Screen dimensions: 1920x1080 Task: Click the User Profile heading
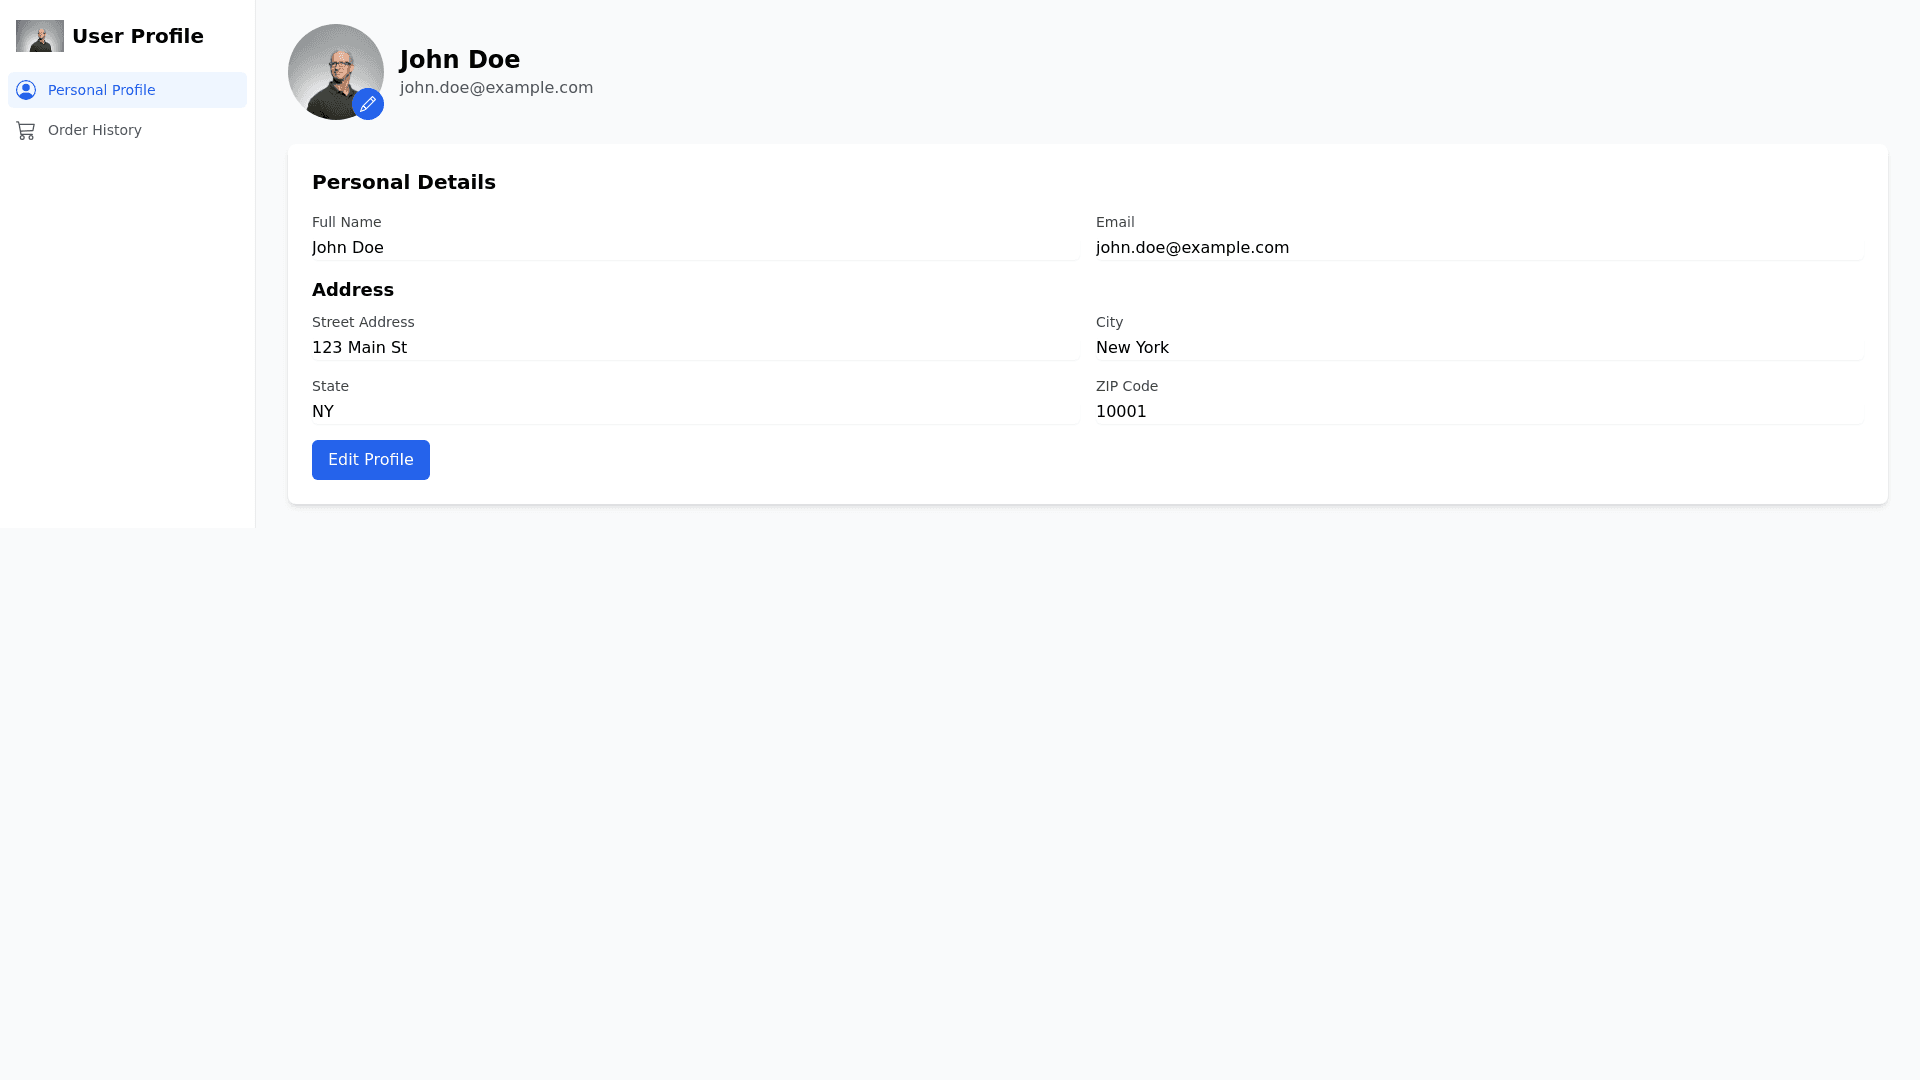(x=138, y=36)
